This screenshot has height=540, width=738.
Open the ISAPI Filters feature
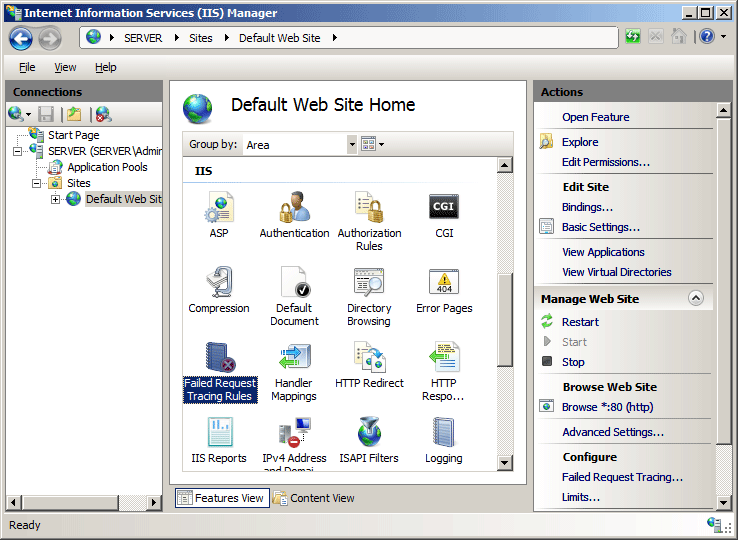(369, 440)
